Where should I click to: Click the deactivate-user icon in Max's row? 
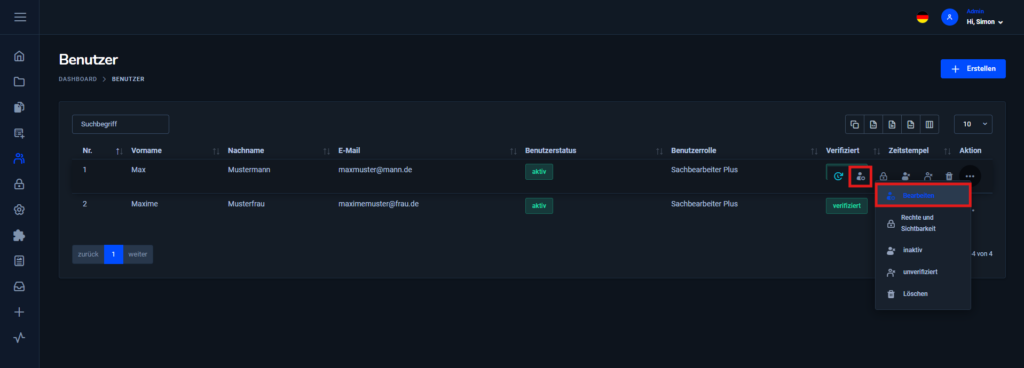[905, 176]
